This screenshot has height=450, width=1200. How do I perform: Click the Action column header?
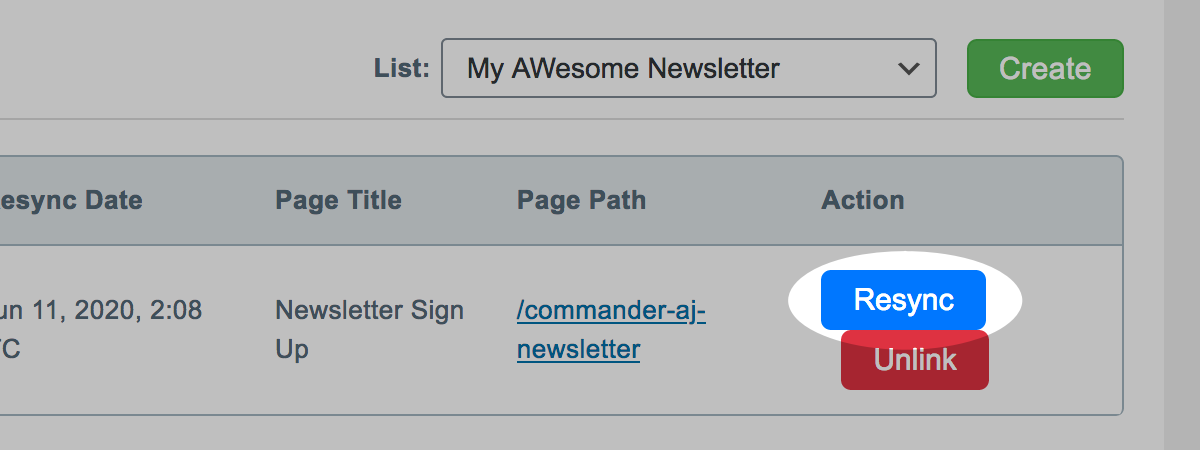point(862,200)
